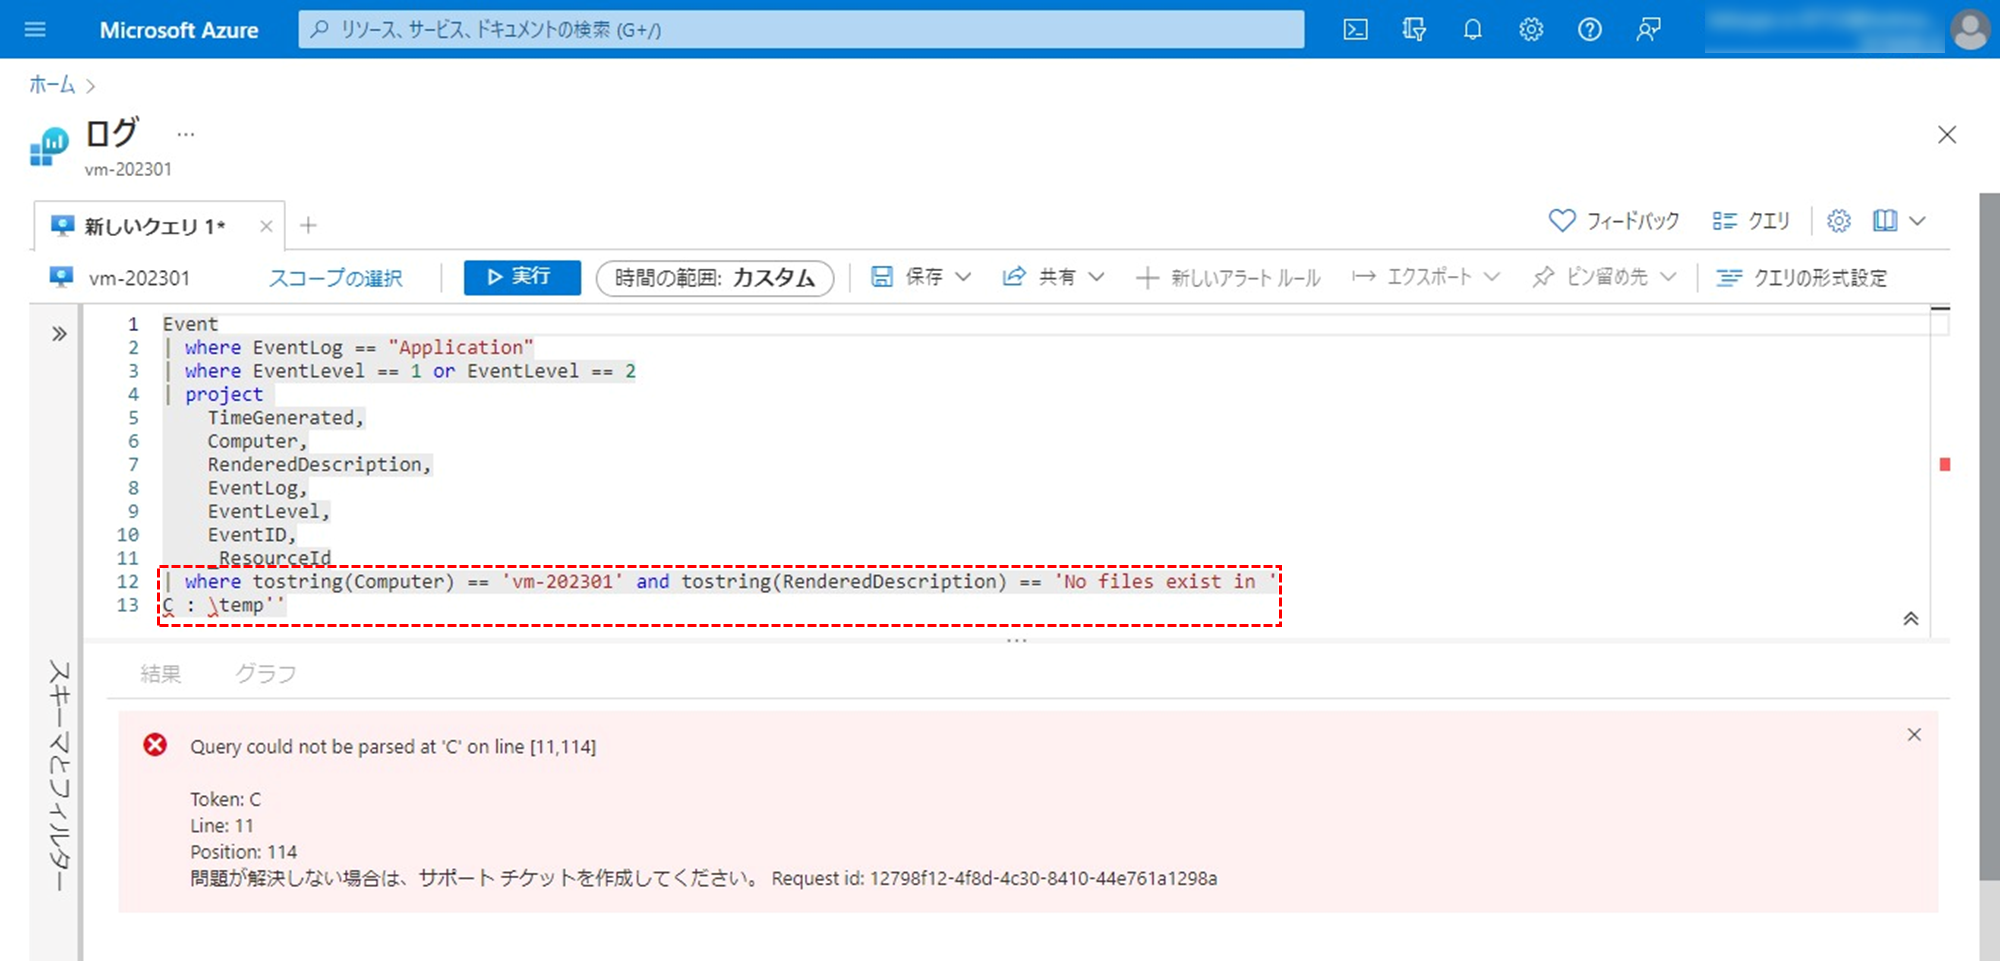
Task: Go to Microsoft Azure home title
Action: click(x=179, y=30)
